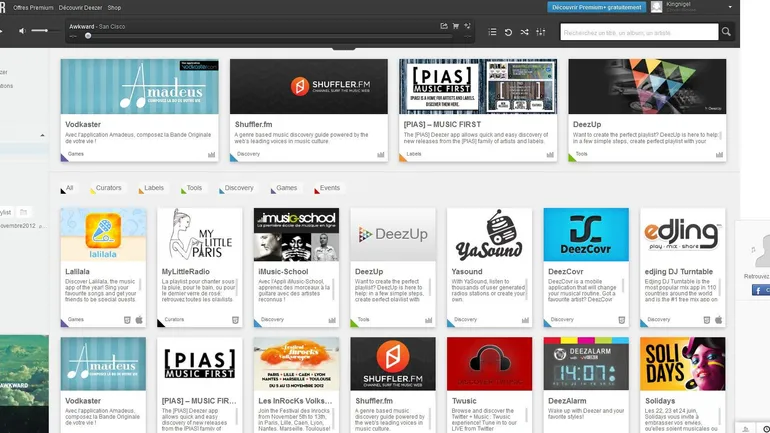The image size is (770, 433).
Task: Click the user profile avatar
Action: coord(657,6)
